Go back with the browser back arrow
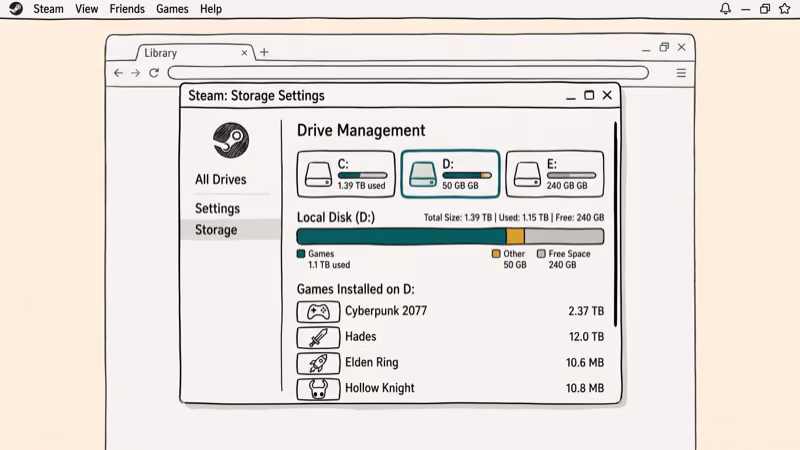This screenshot has width=800, height=450. click(x=118, y=73)
